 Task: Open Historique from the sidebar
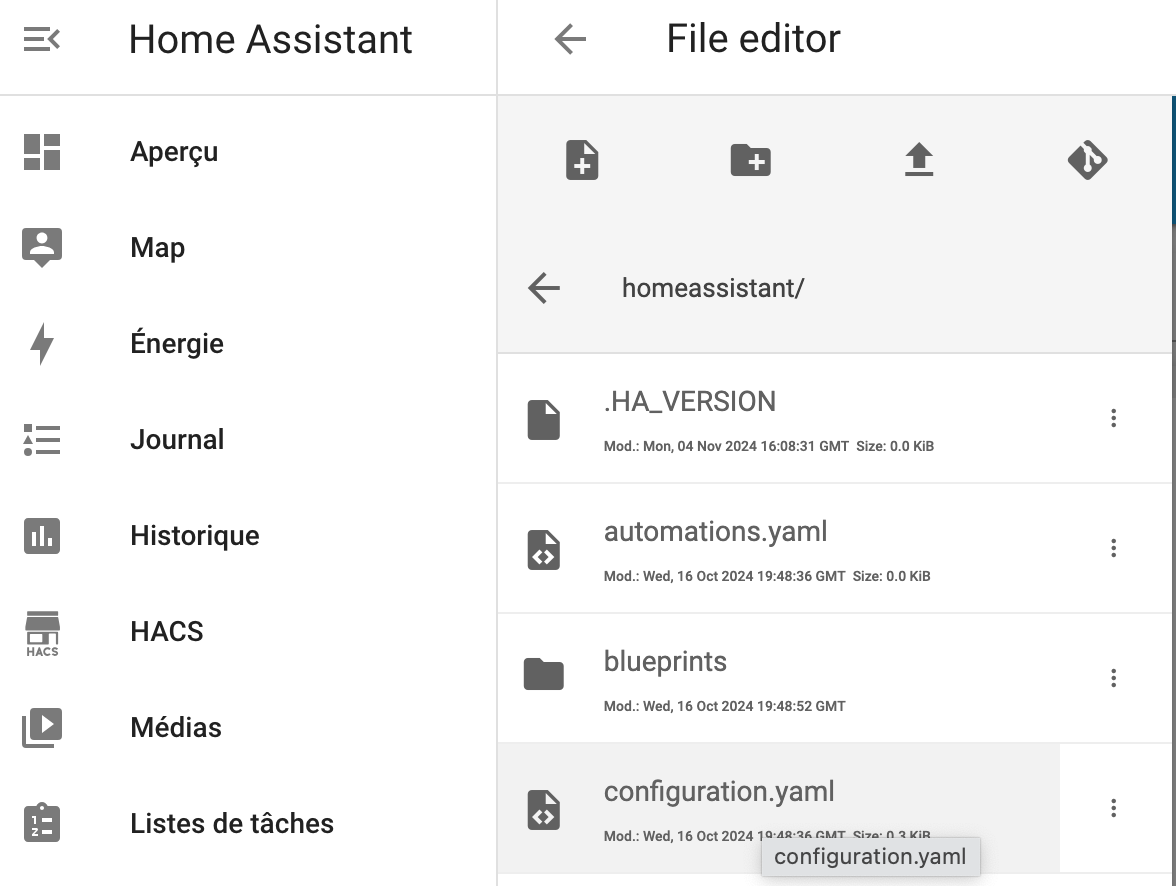tap(195, 536)
